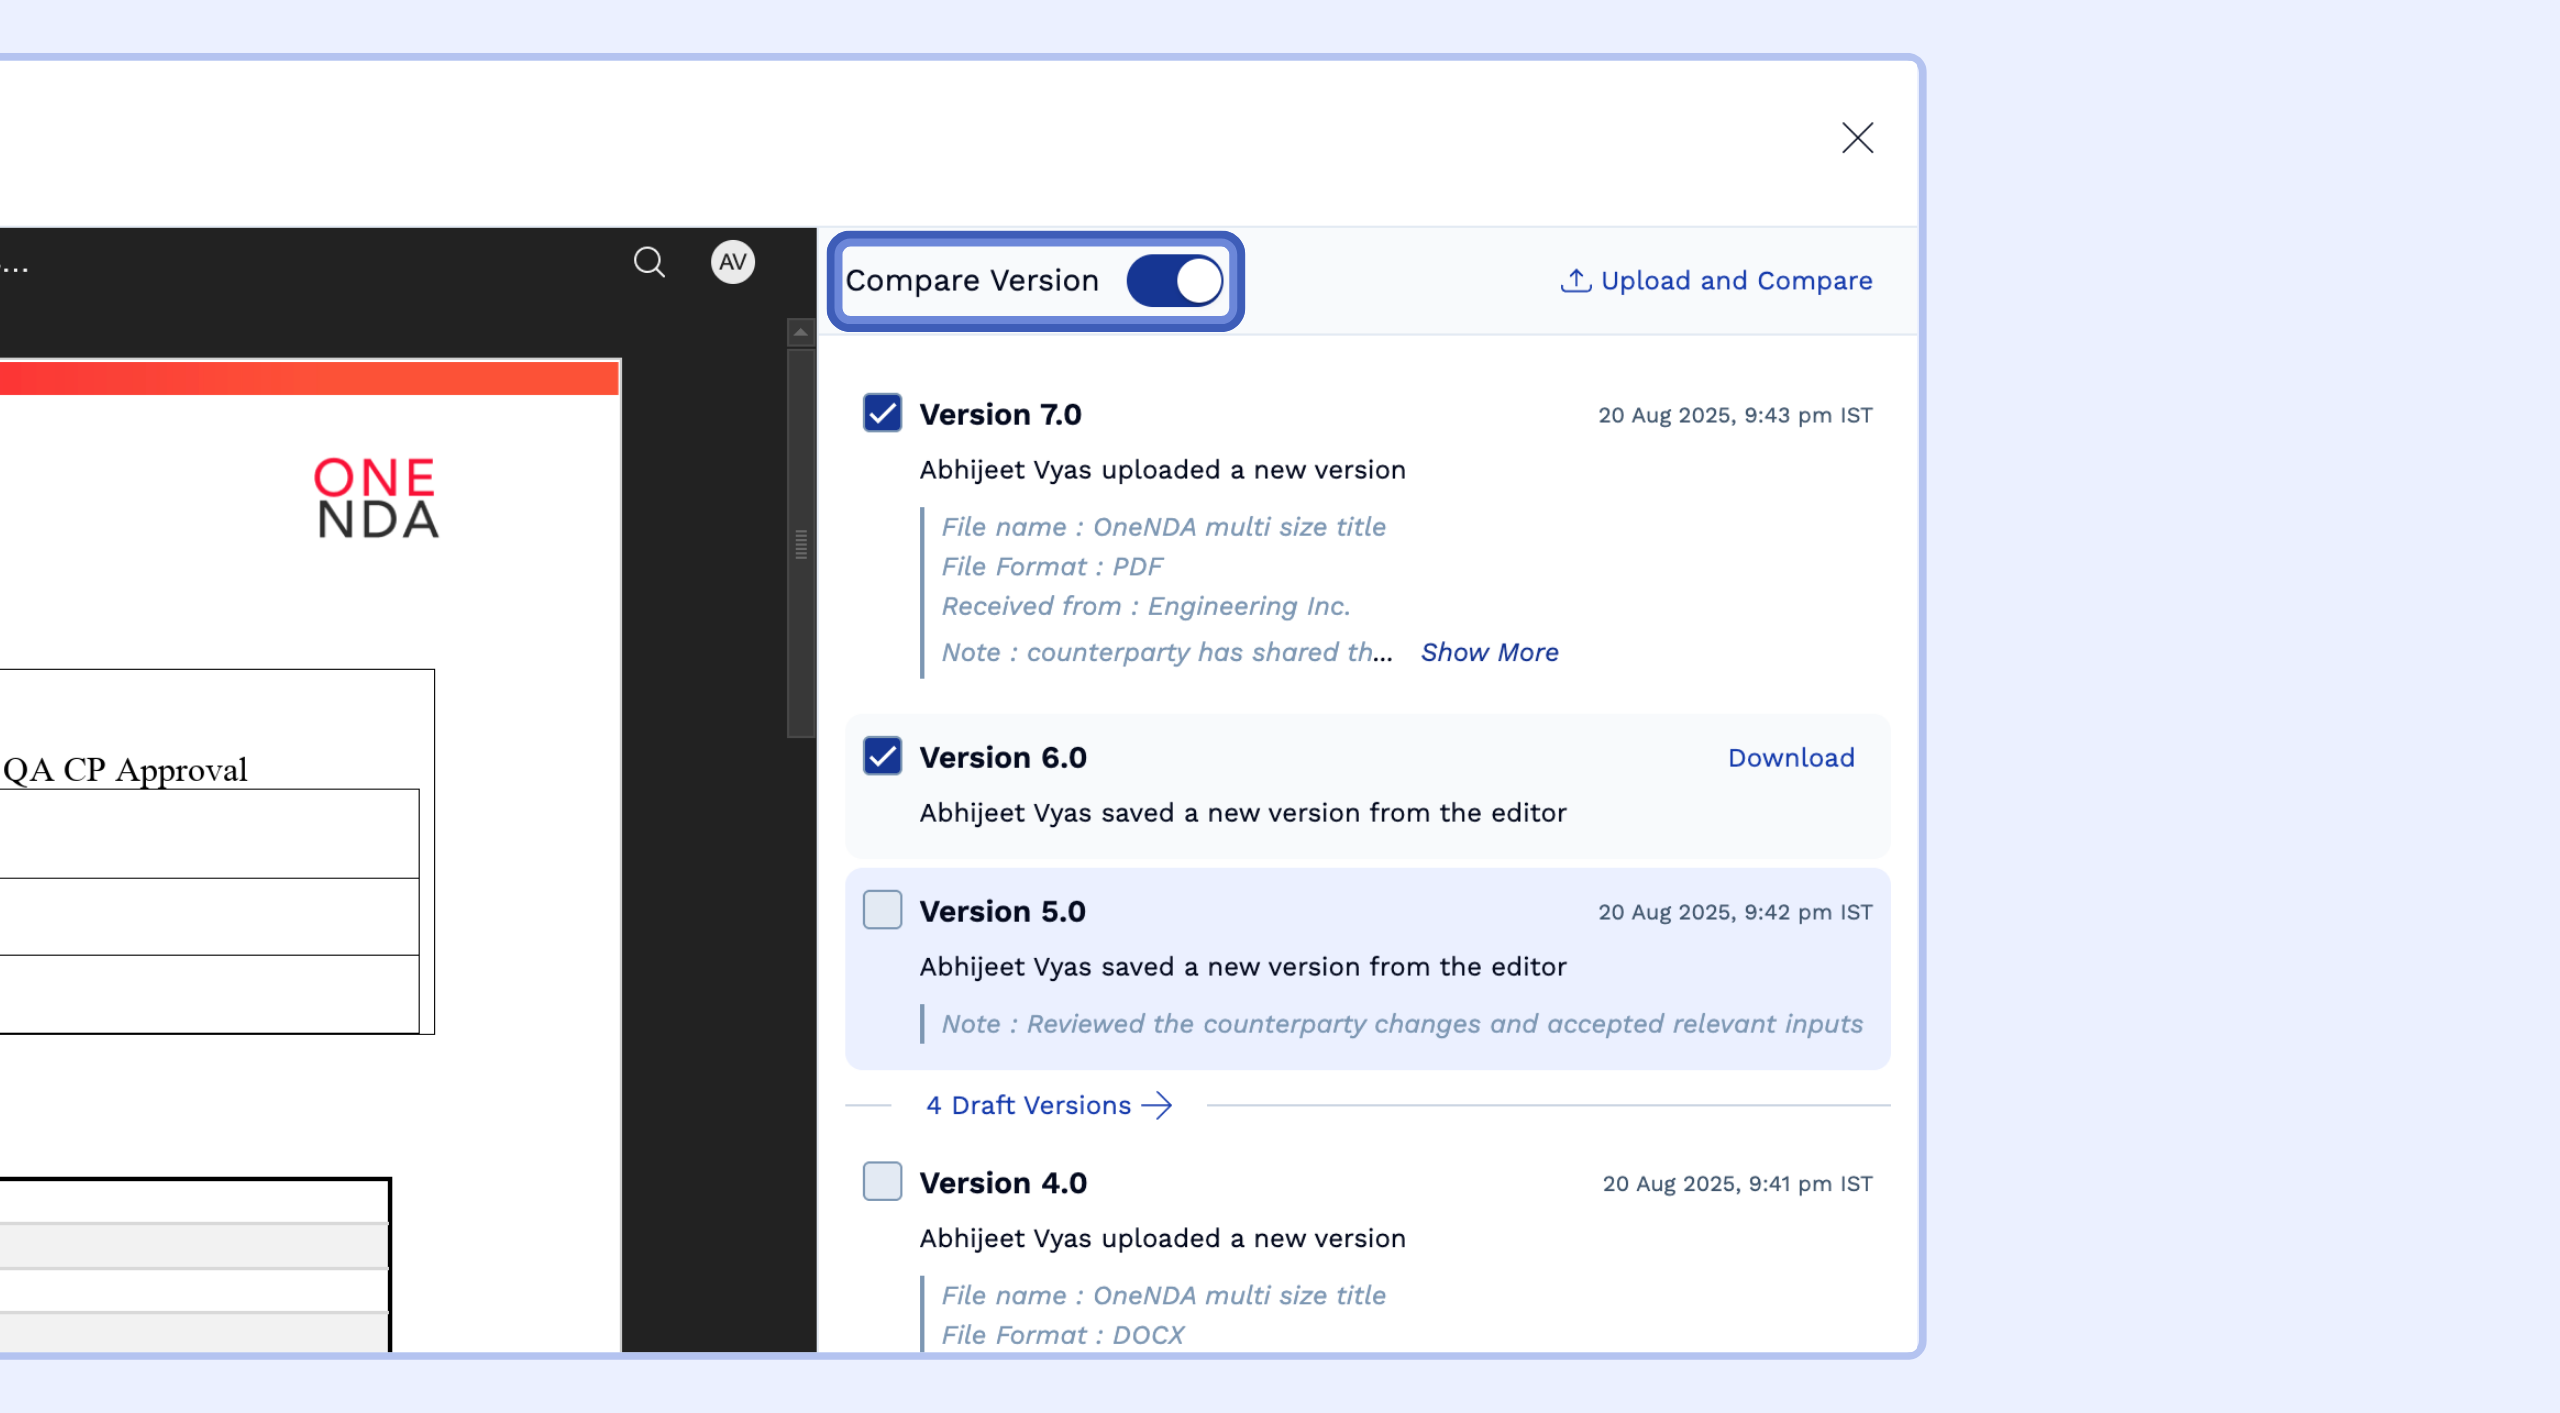Screen dimensions: 2560x1413
Task: Click the scroll-up arrow in document viewer
Action: tap(800, 332)
